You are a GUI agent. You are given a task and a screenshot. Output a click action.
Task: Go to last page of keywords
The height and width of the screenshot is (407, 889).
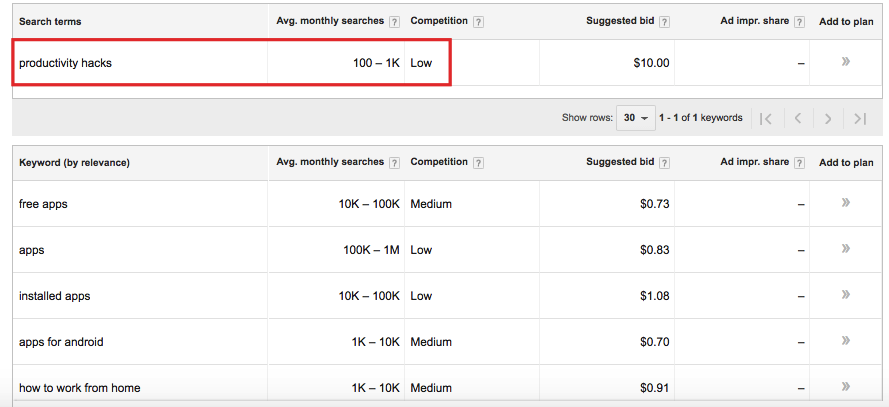[860, 118]
